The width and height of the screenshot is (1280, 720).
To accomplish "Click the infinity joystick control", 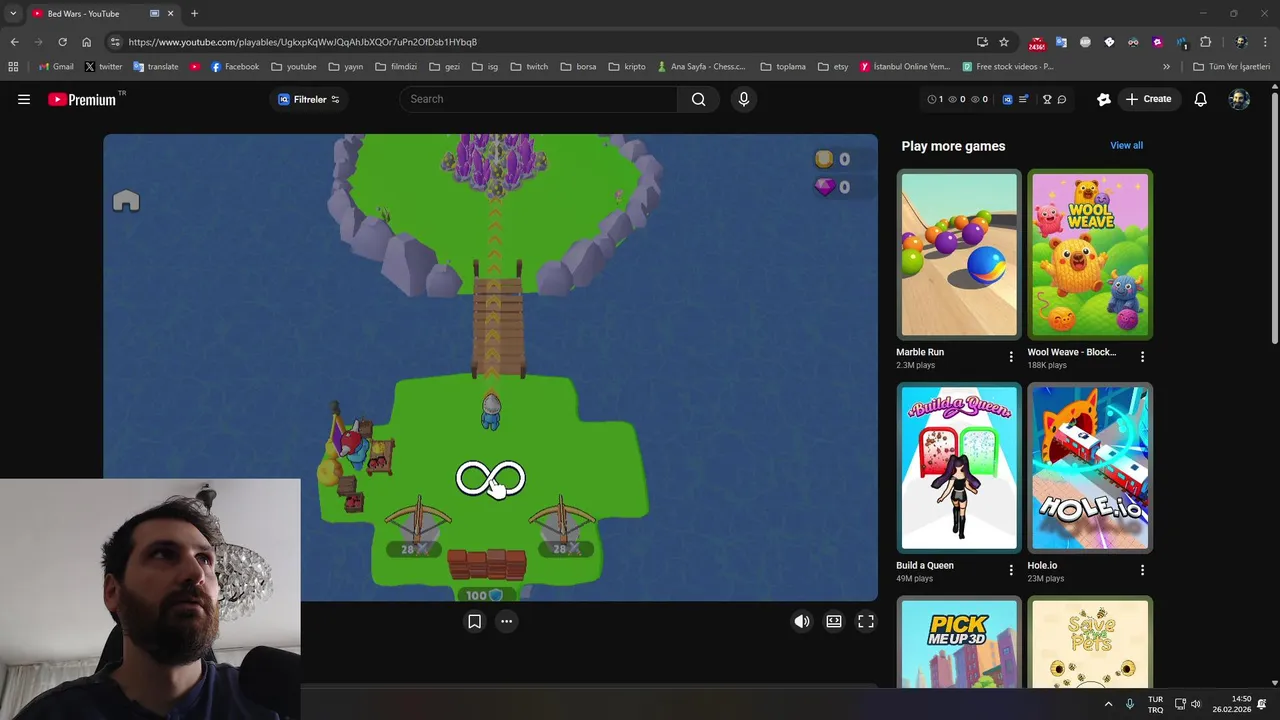I will pyautogui.click(x=490, y=479).
